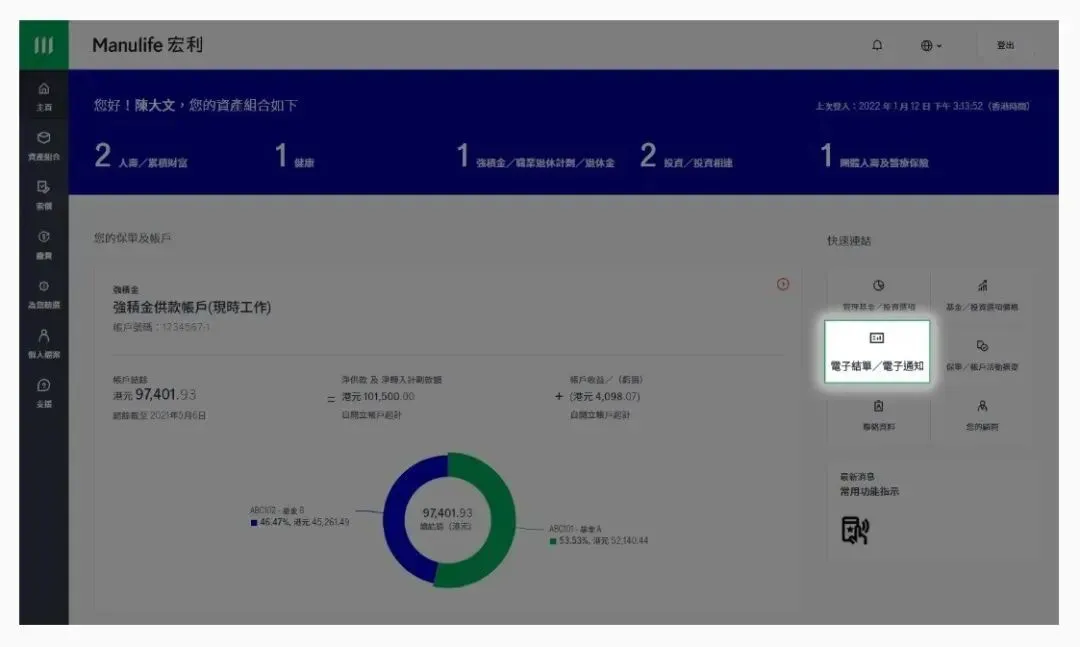Select the 1 健康 category

point(294,156)
